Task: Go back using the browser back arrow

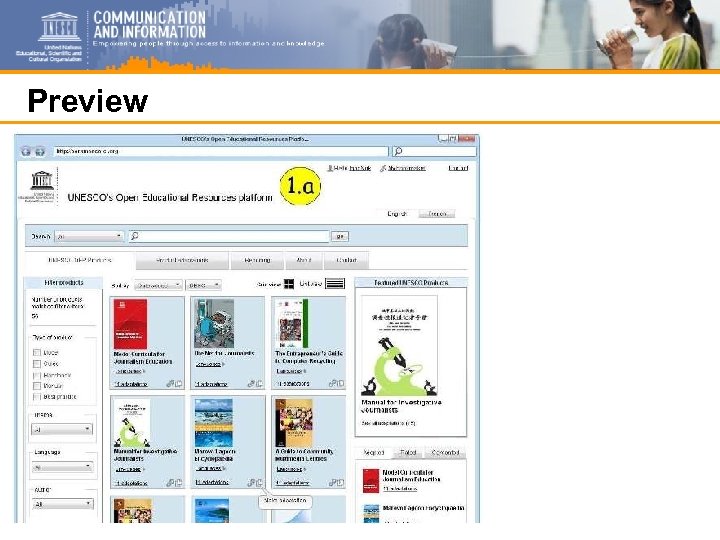Action: [26, 151]
